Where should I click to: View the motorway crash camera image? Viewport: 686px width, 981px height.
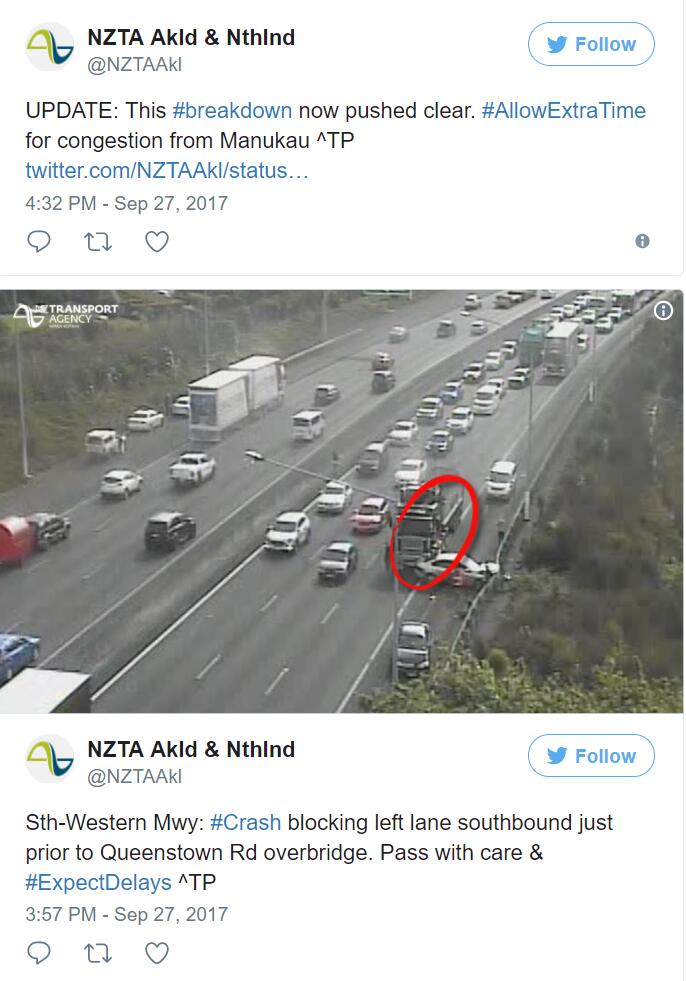(x=341, y=501)
